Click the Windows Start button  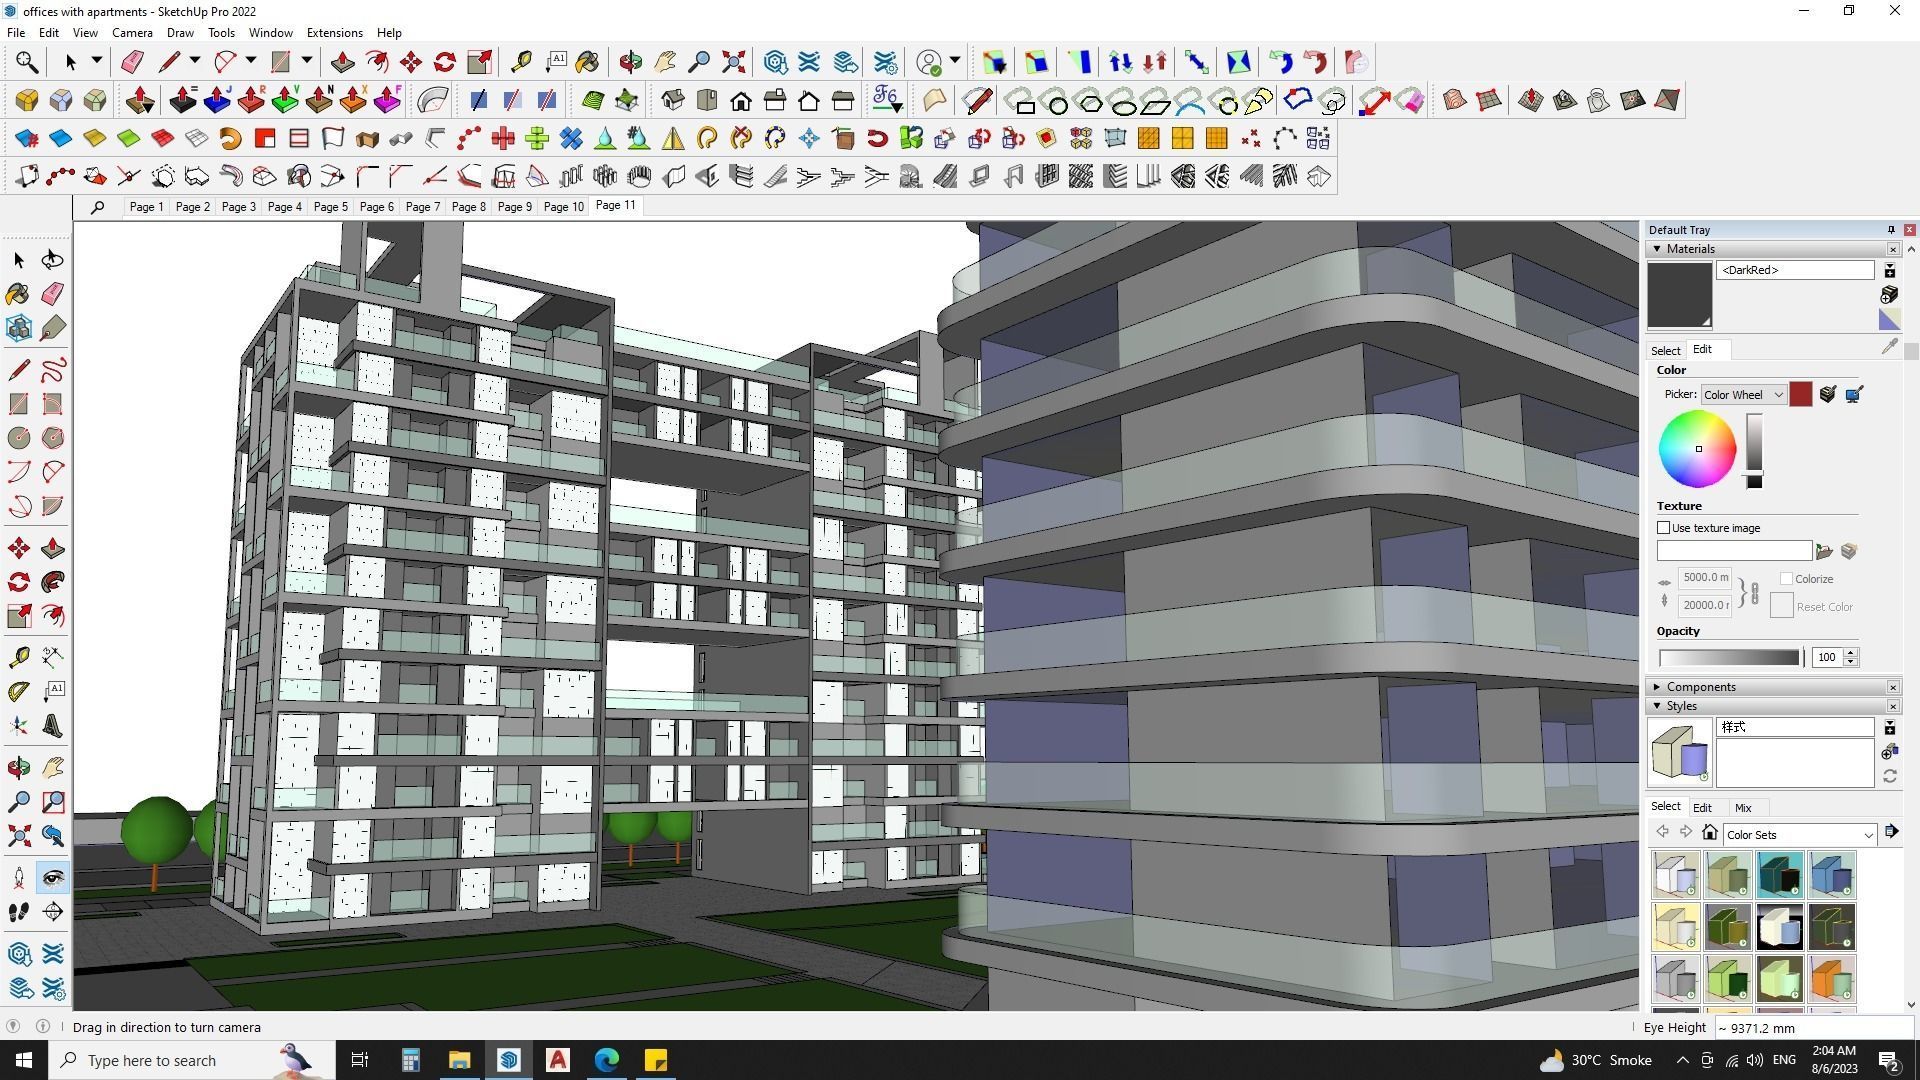[x=24, y=1060]
